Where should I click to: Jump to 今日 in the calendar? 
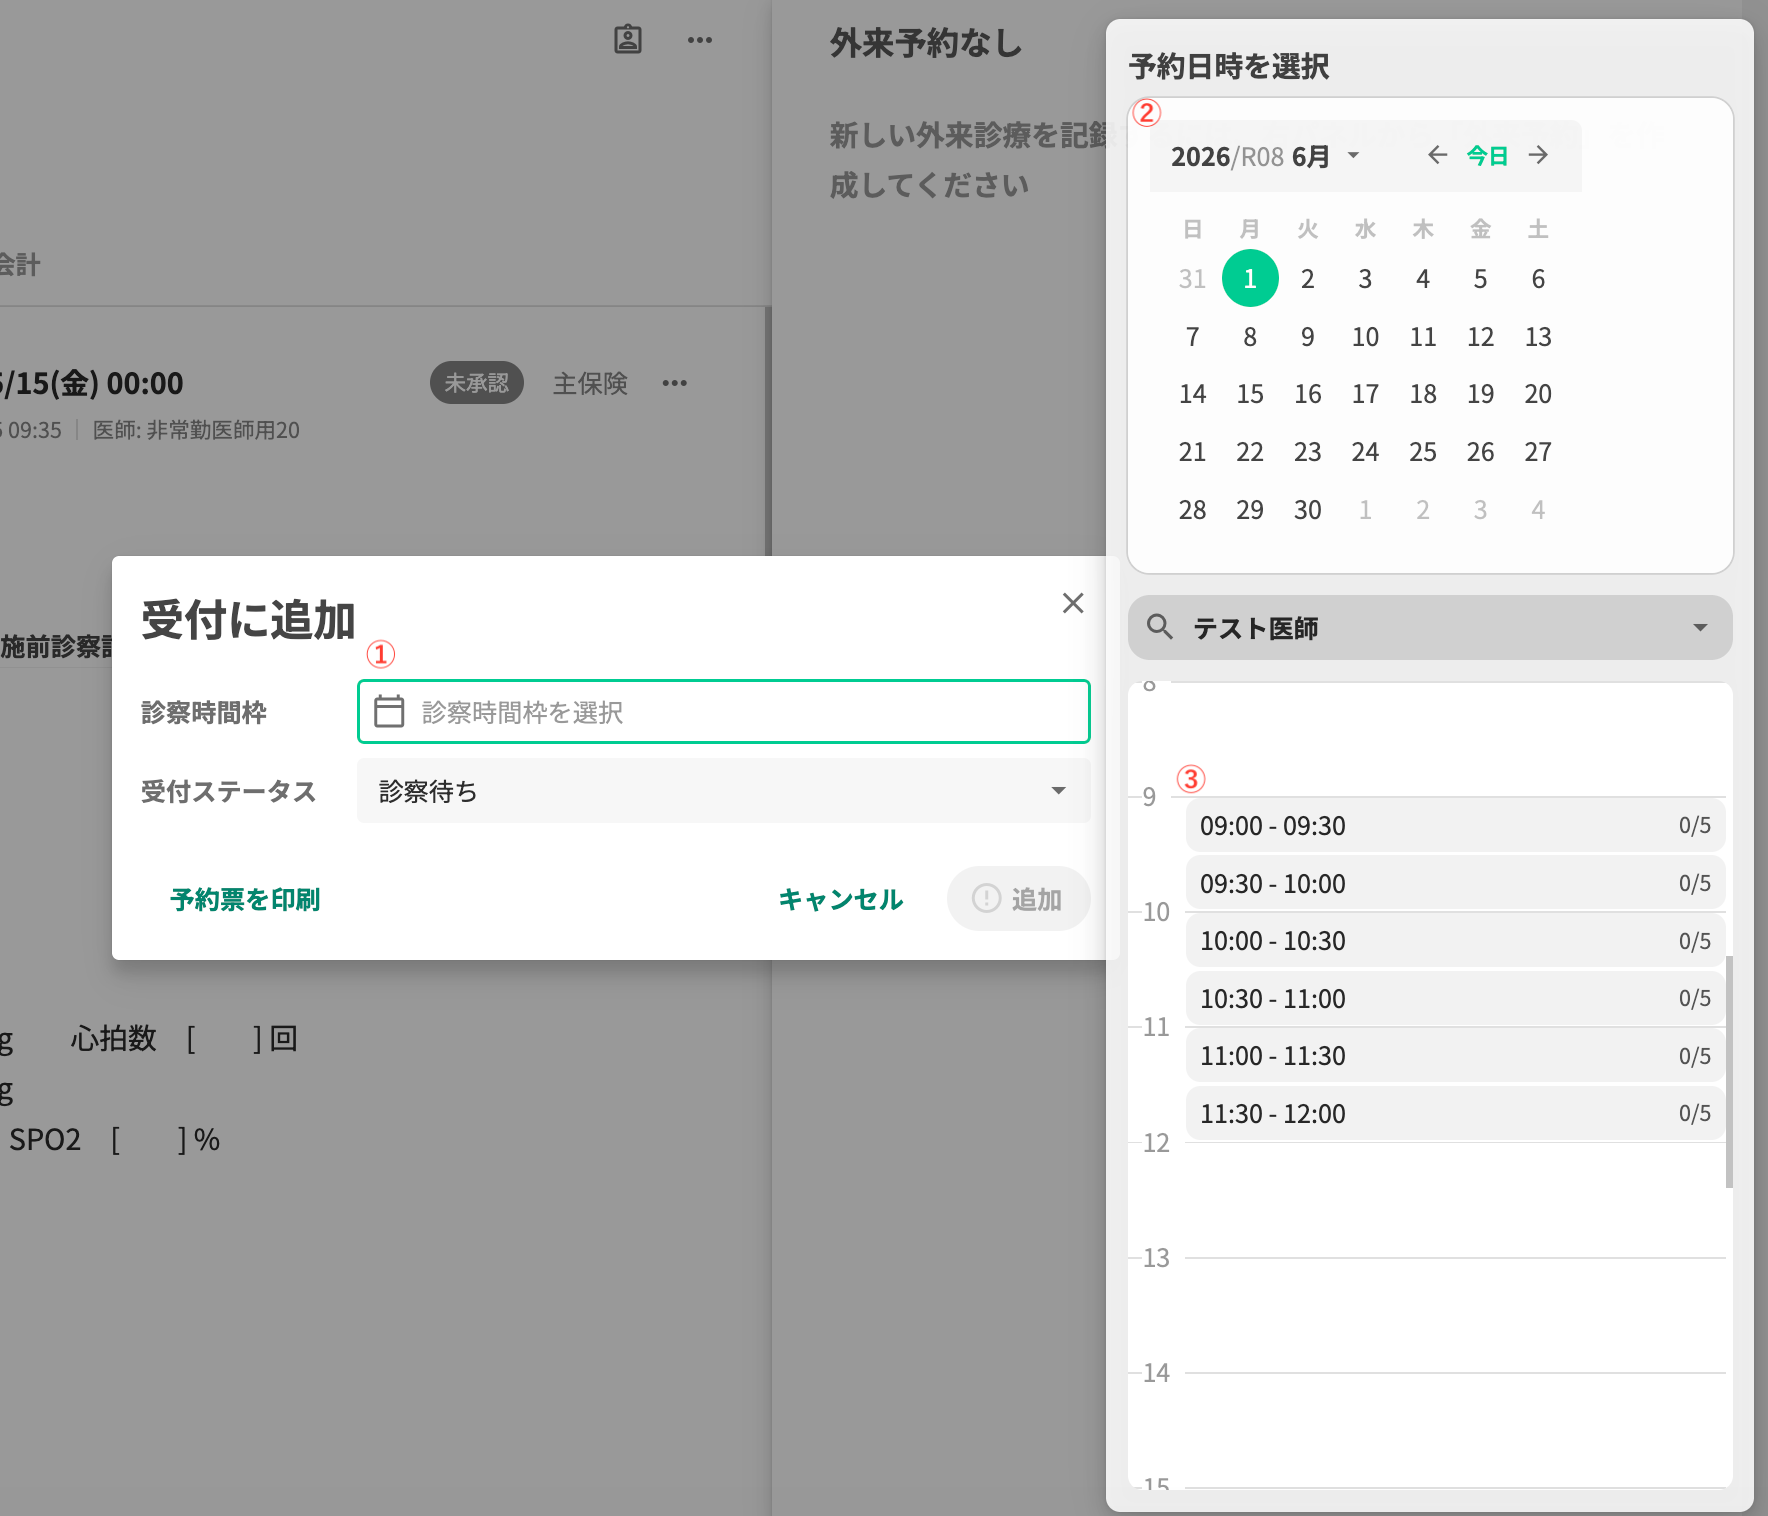pyautogui.click(x=1487, y=156)
